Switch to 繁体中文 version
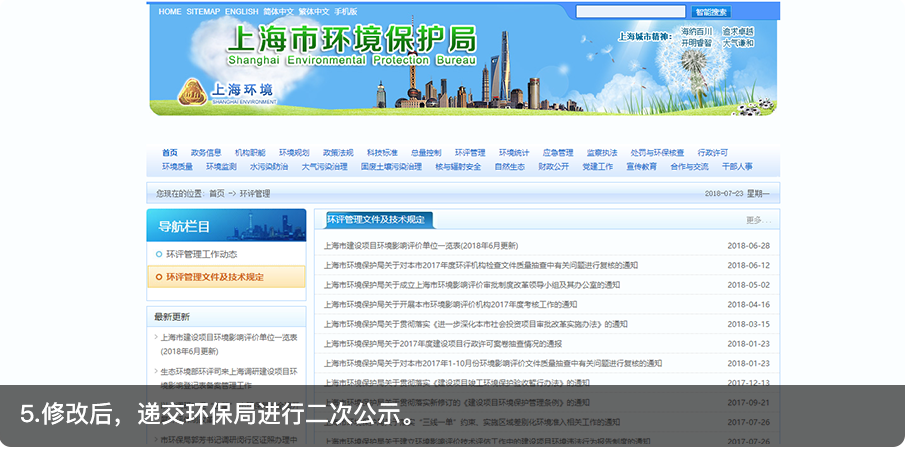The image size is (910, 450). pyautogui.click(x=314, y=12)
